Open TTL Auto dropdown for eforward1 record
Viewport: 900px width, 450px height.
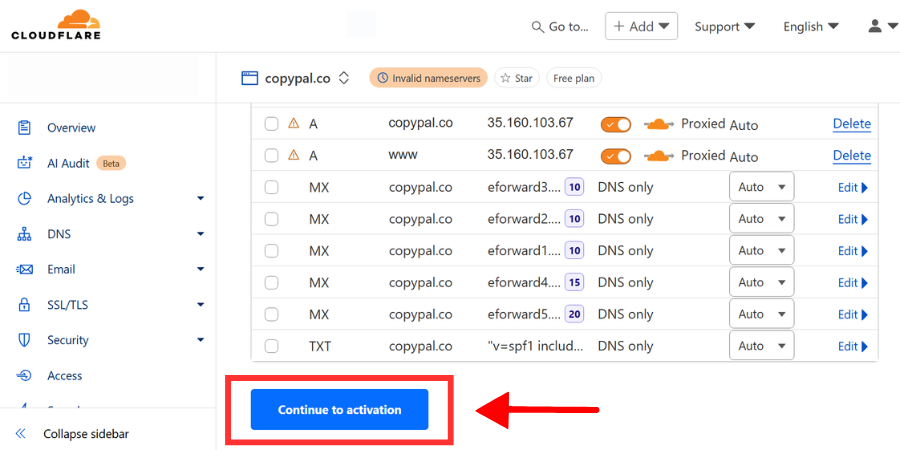[762, 251]
